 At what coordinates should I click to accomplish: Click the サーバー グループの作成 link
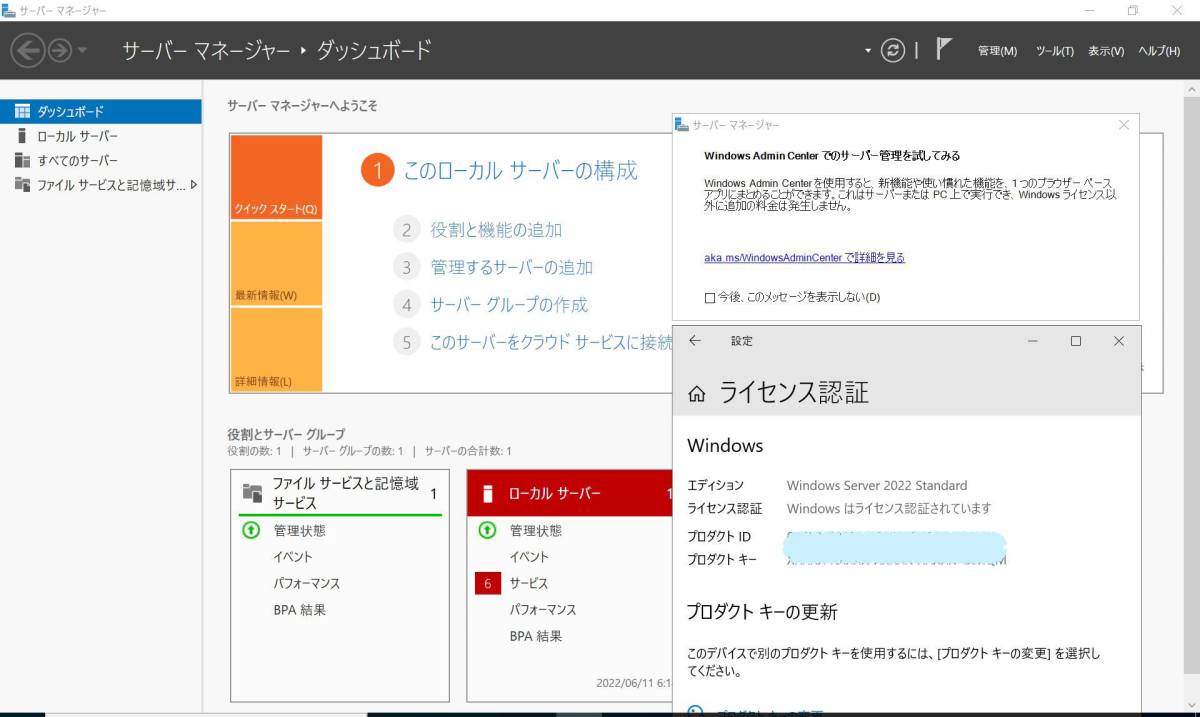(509, 305)
